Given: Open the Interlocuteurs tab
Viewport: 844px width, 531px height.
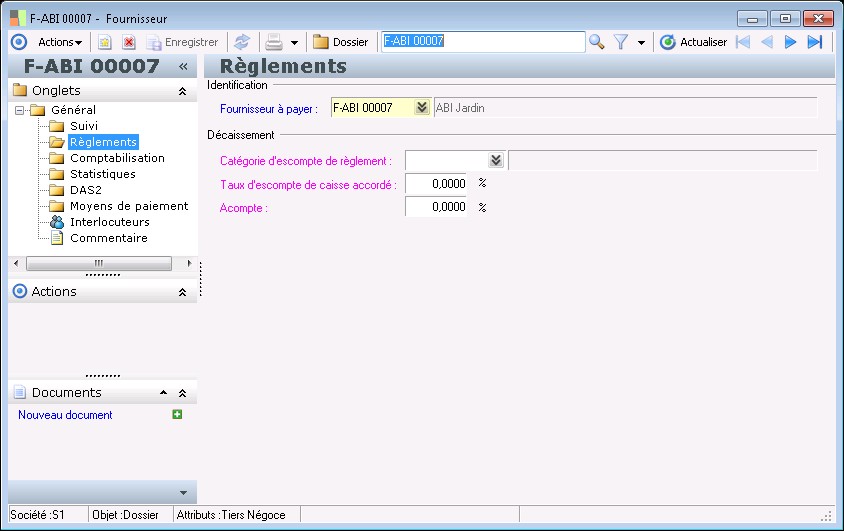Looking at the screenshot, I should (x=109, y=222).
